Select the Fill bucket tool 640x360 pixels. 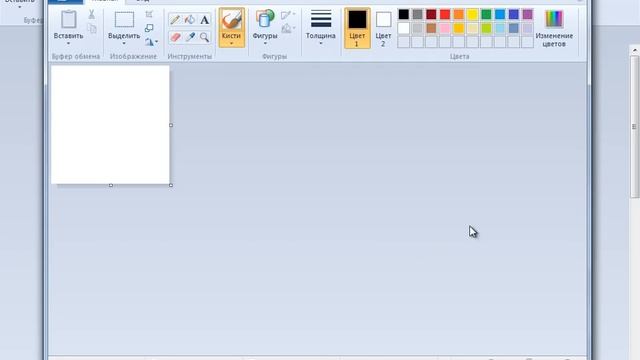tap(190, 20)
